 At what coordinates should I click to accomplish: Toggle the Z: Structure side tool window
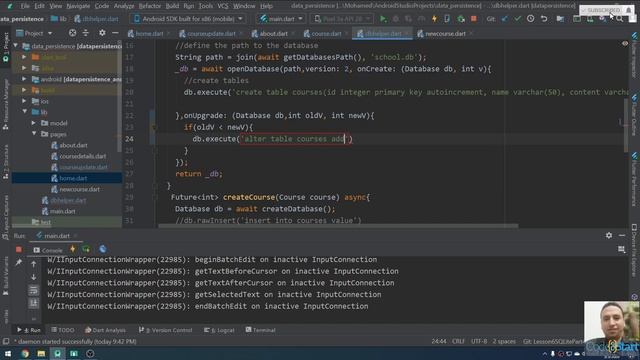click(6, 162)
